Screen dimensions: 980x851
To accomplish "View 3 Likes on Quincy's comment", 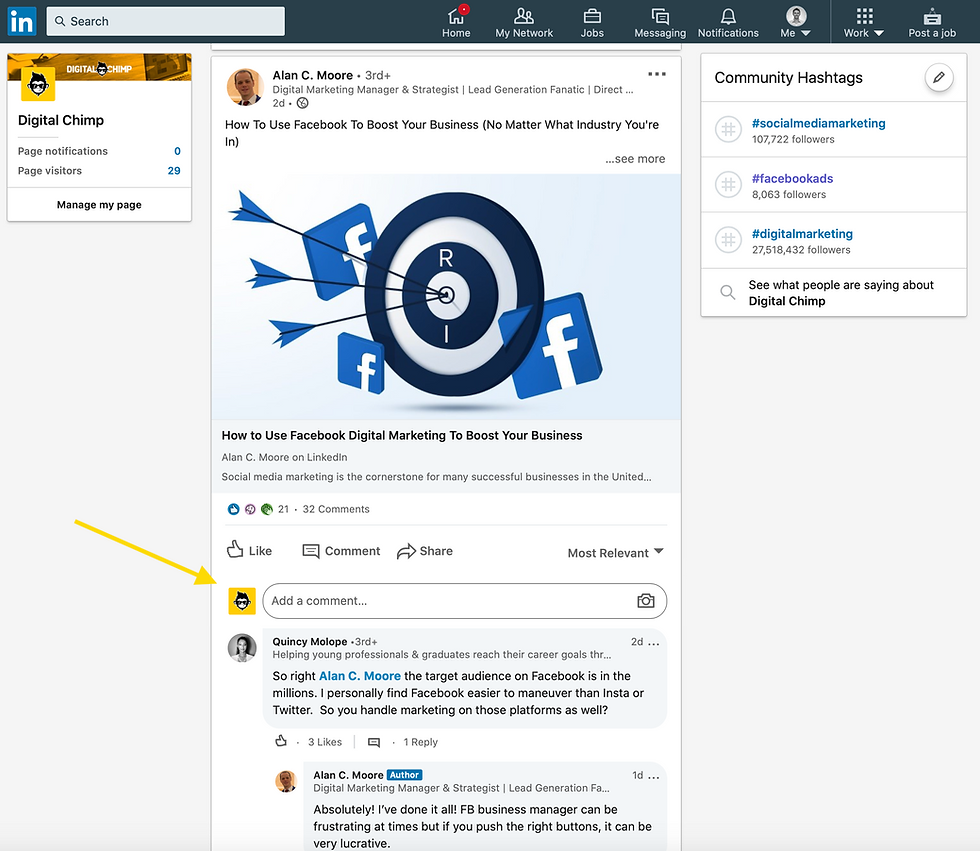I will click(325, 742).
